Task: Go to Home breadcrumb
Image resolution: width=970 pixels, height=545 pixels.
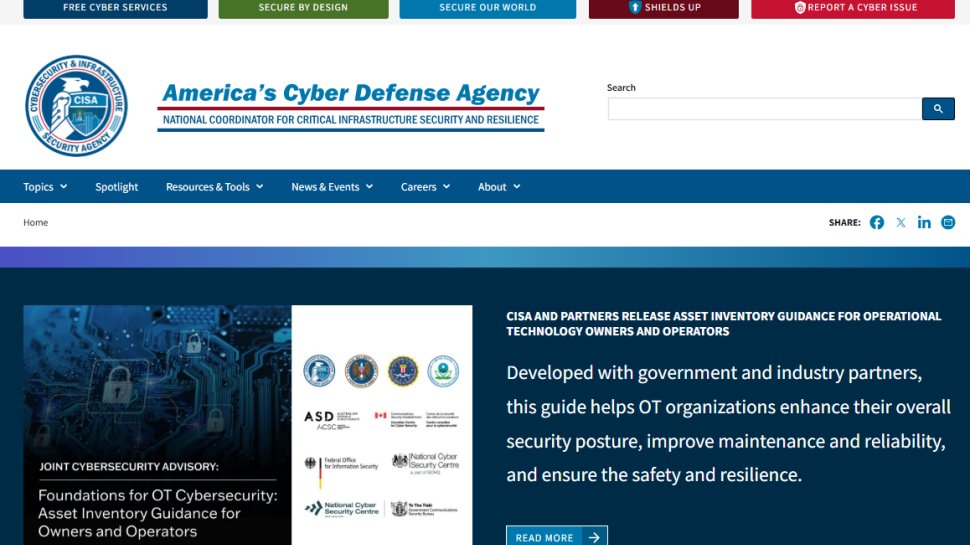Action: coord(35,223)
